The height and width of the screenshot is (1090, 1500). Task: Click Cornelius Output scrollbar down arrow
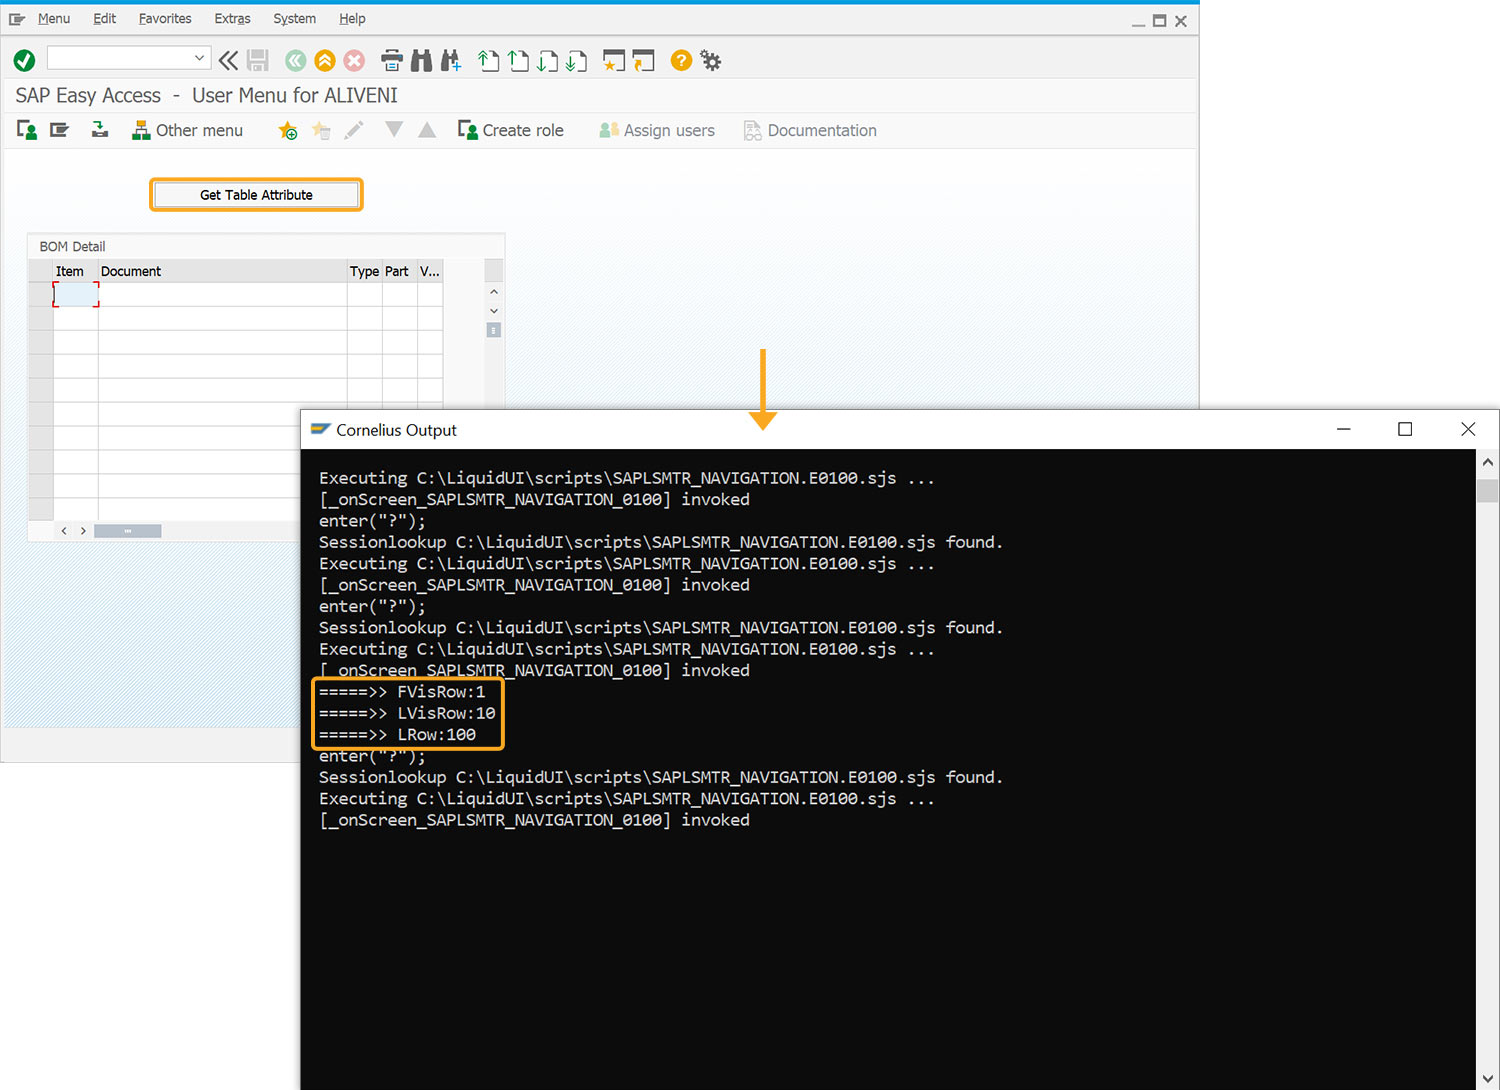[1488, 1078]
